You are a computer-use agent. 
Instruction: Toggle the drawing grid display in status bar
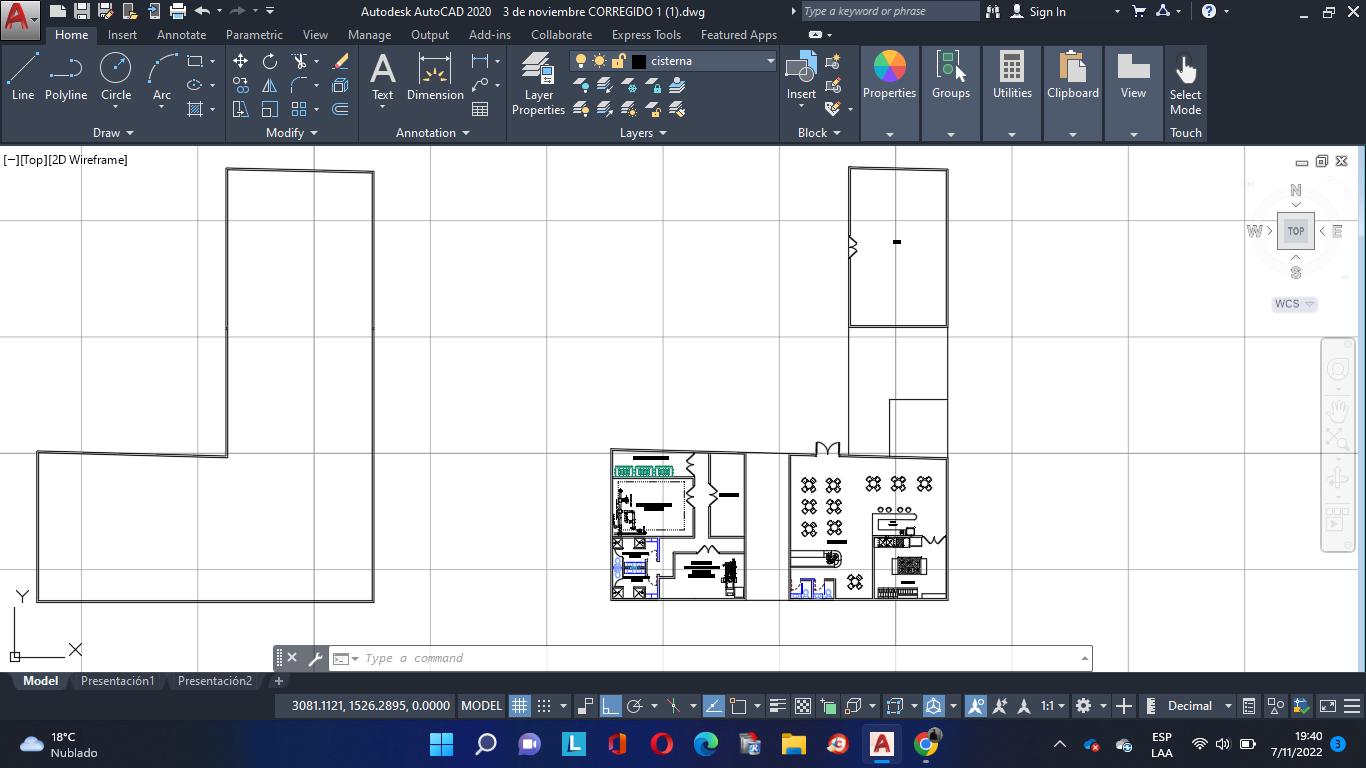[519, 706]
